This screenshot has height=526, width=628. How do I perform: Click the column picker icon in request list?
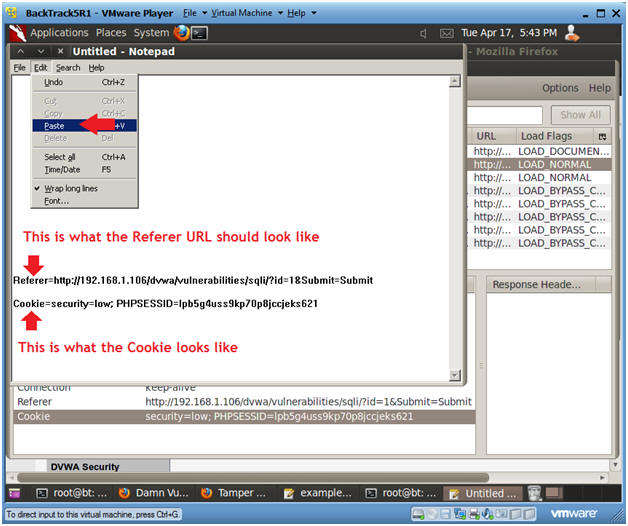click(602, 137)
